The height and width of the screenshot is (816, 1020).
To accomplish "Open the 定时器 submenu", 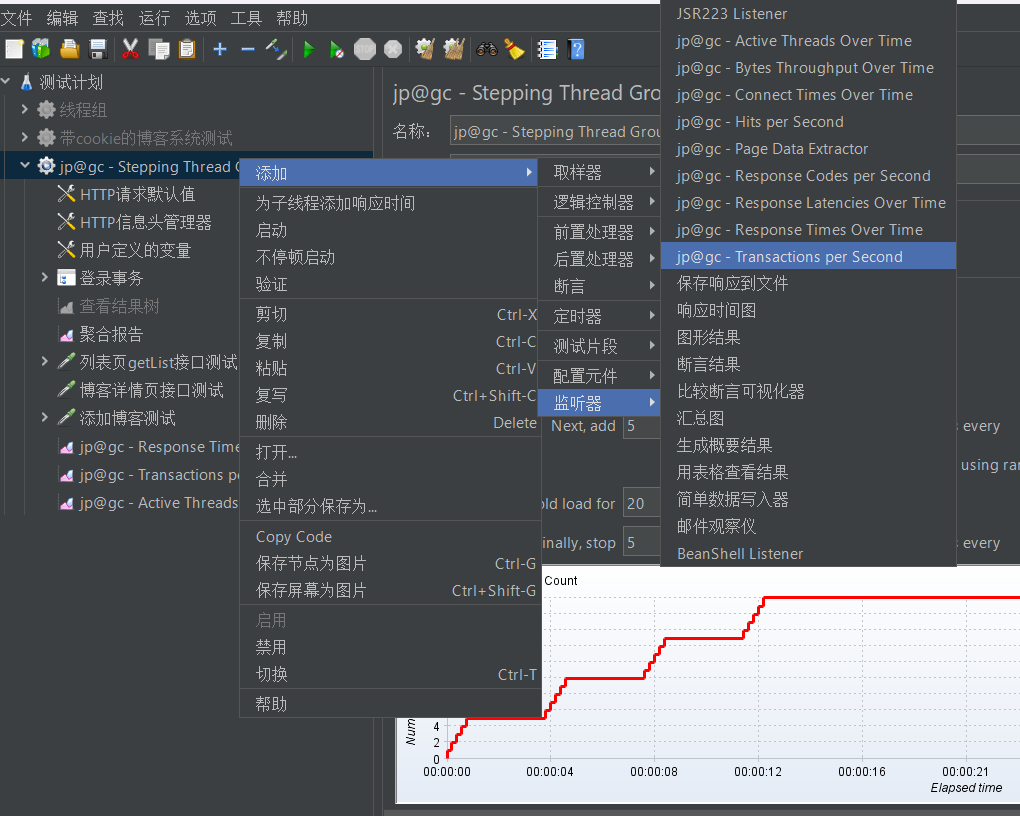I will tap(599, 316).
